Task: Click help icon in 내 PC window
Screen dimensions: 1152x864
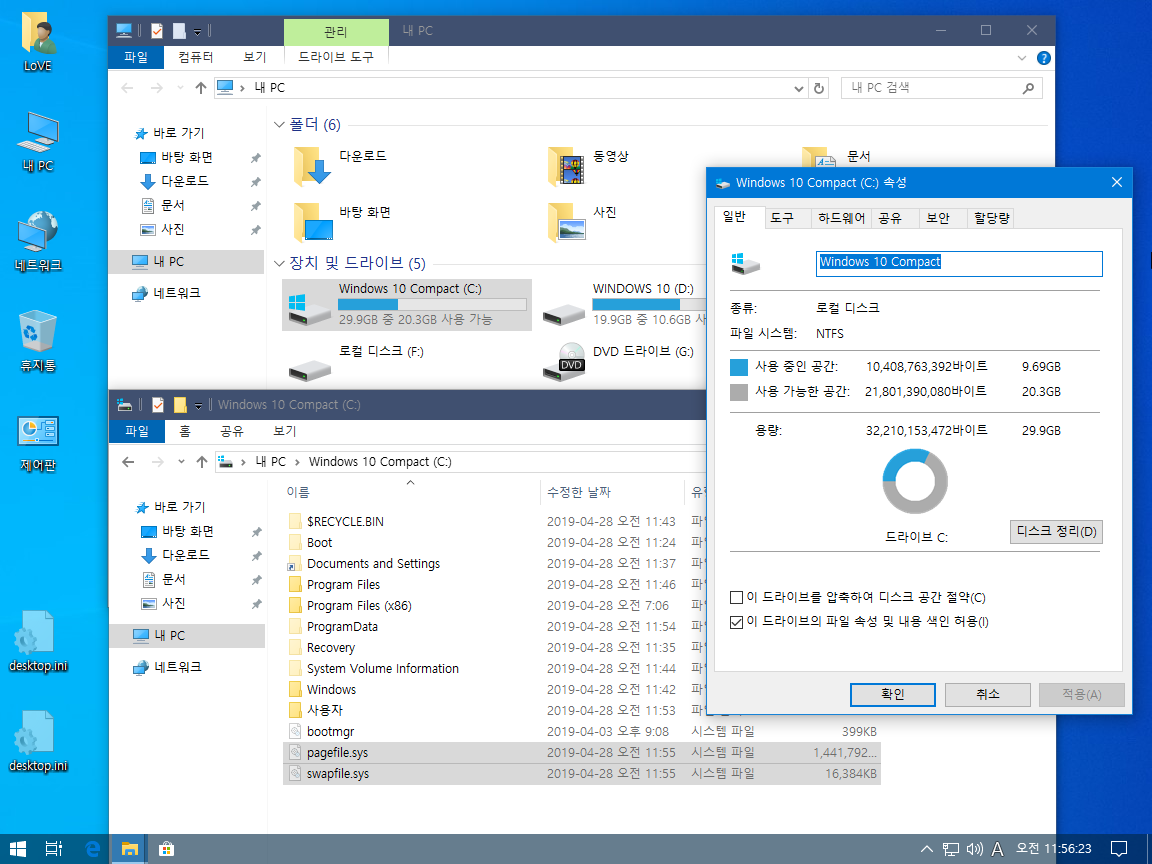Action: tap(1043, 58)
